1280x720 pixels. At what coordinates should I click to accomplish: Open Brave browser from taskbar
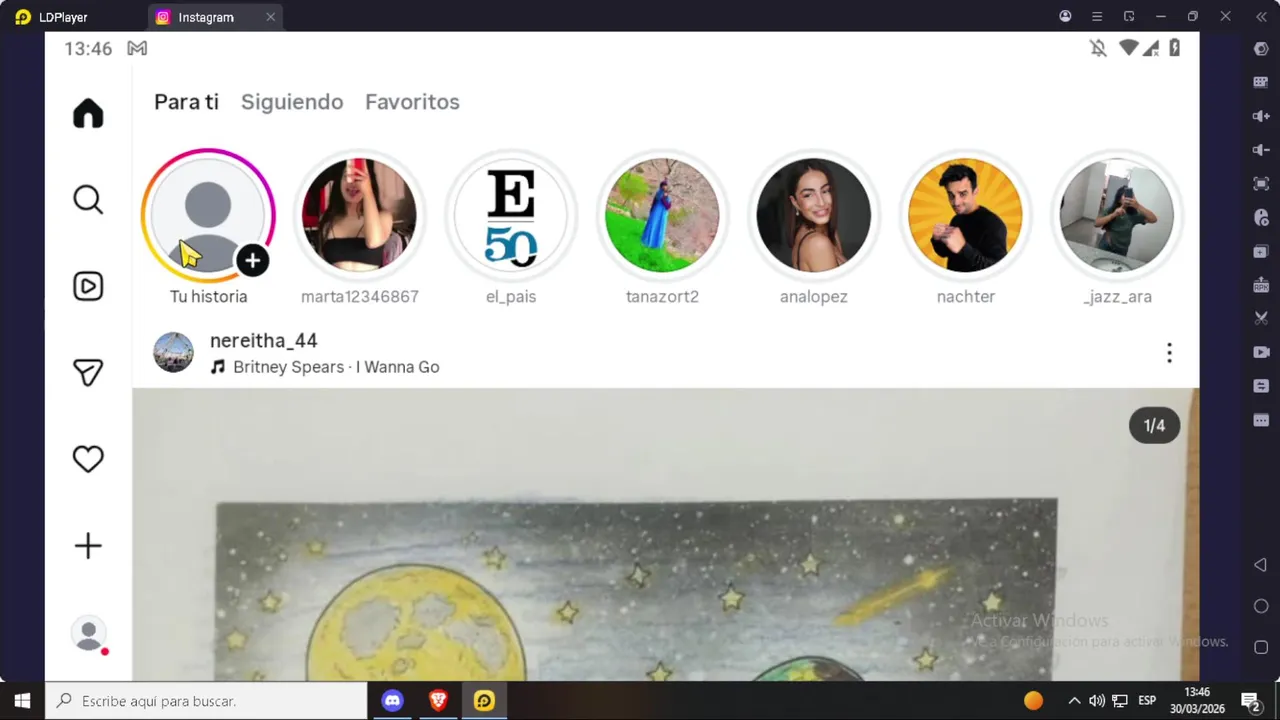[x=438, y=701]
